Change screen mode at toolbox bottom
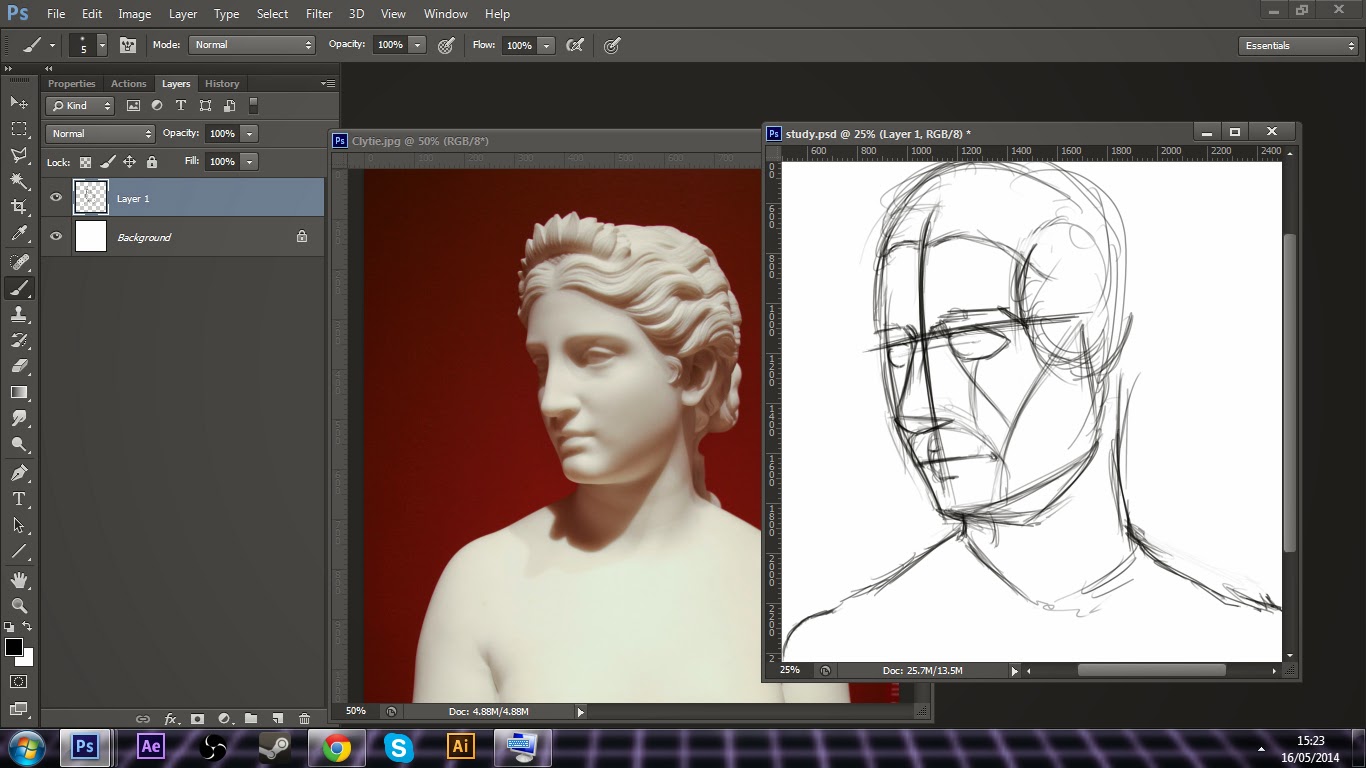1366x768 pixels. pyautogui.click(x=19, y=709)
